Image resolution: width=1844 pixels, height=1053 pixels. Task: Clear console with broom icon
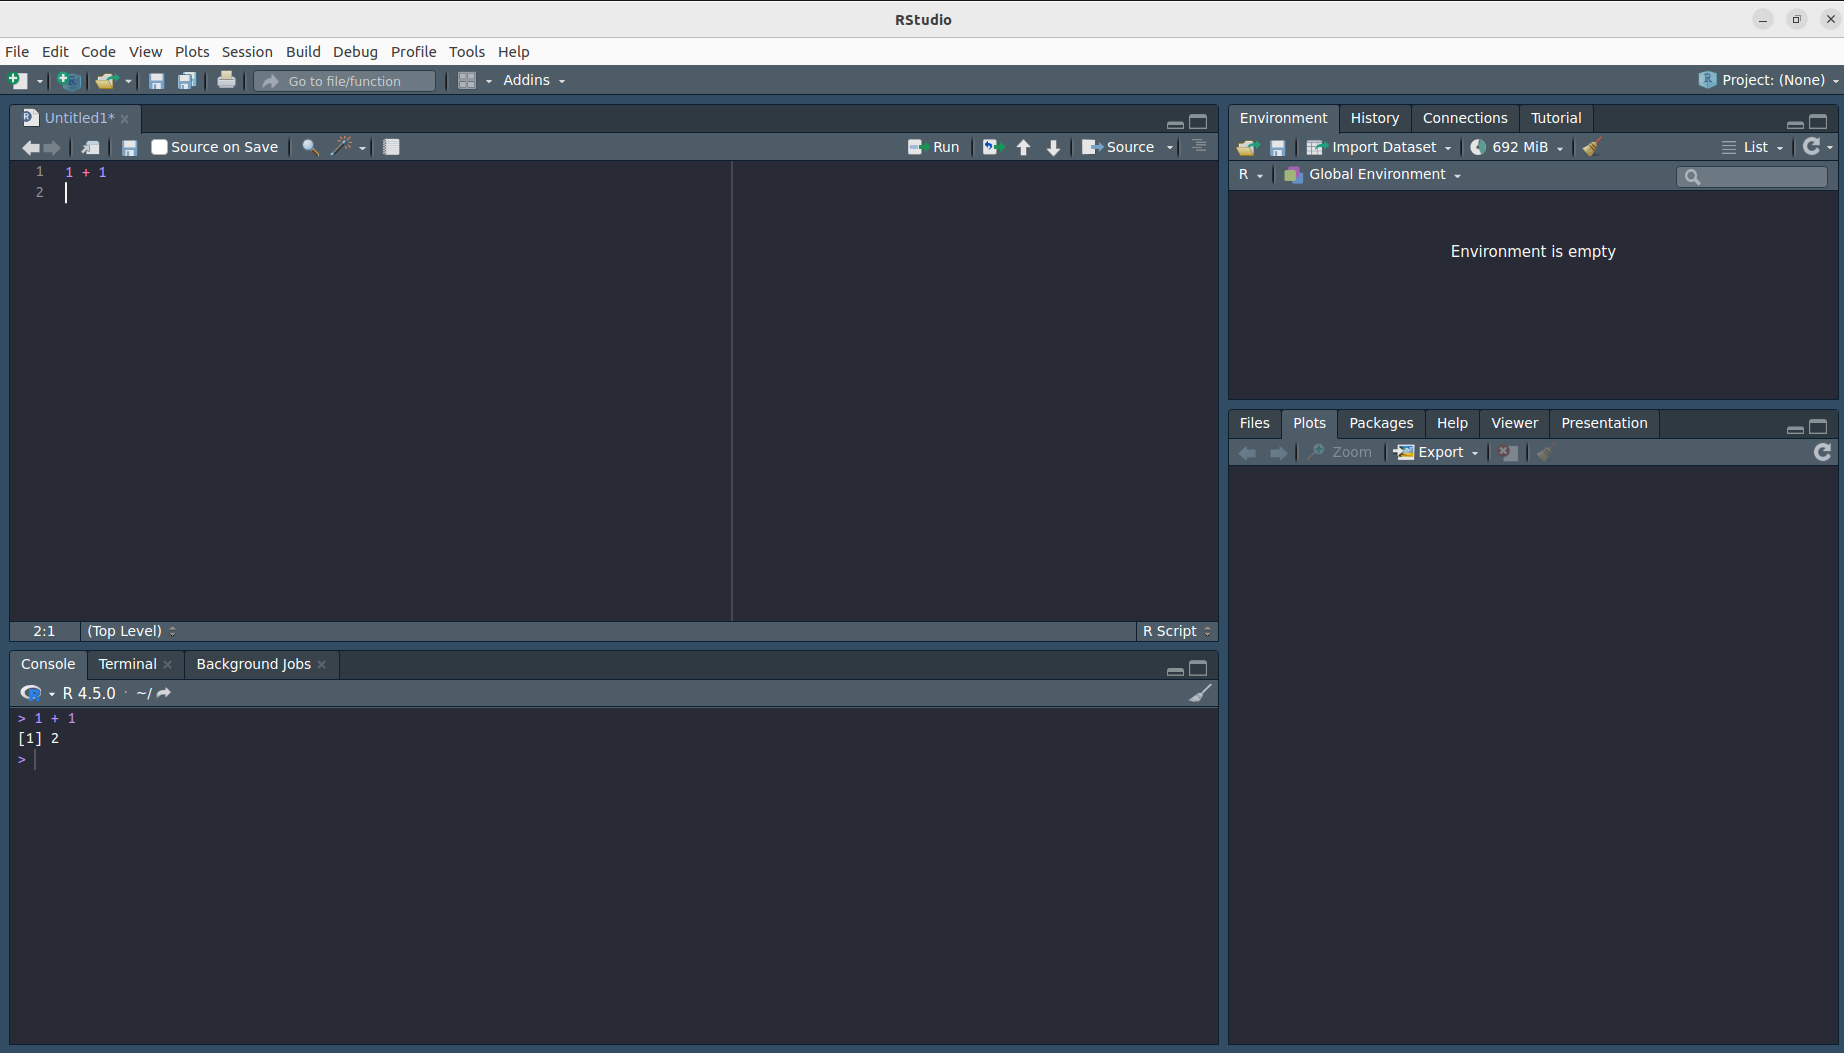tap(1200, 693)
